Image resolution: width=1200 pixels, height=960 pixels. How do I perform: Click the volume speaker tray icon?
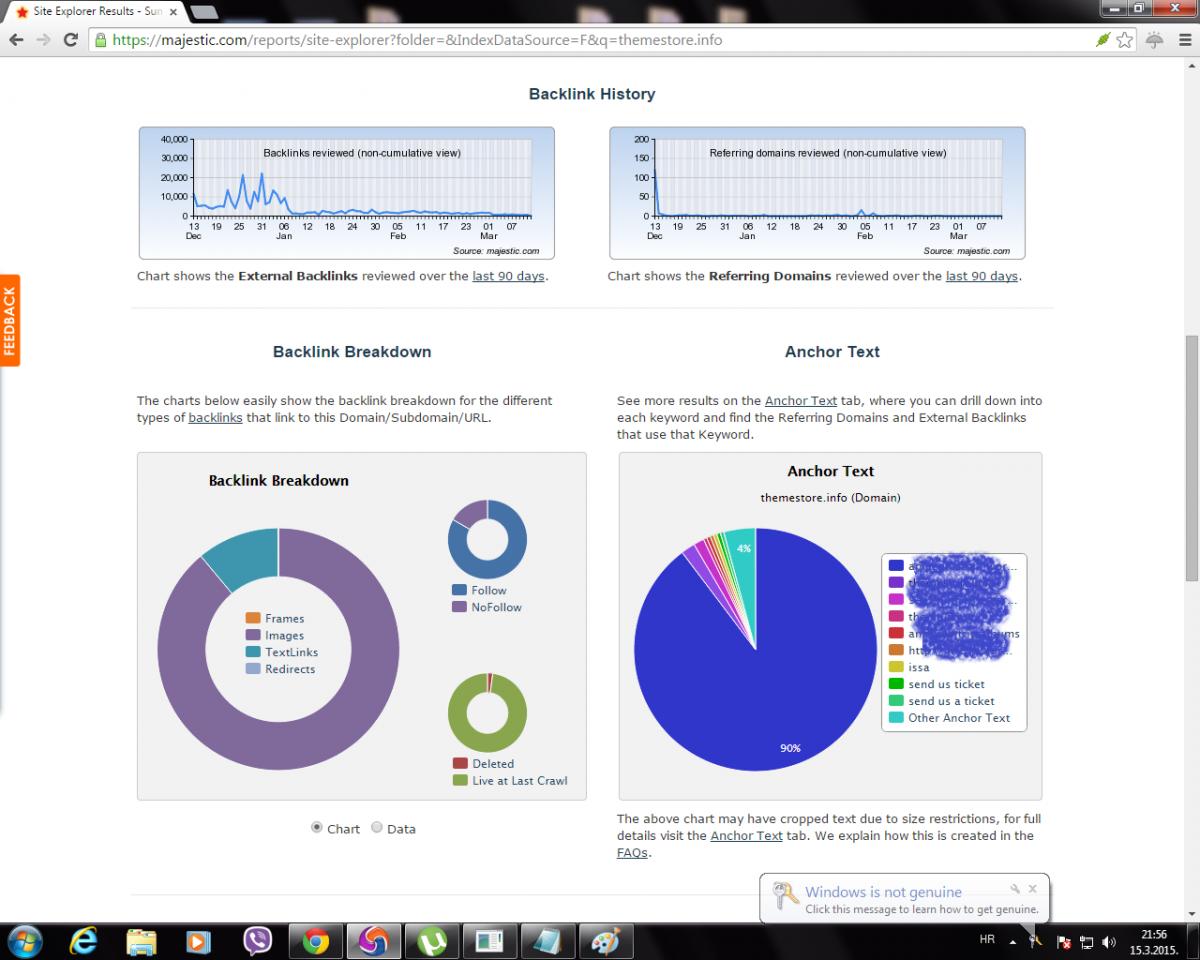coord(1109,941)
